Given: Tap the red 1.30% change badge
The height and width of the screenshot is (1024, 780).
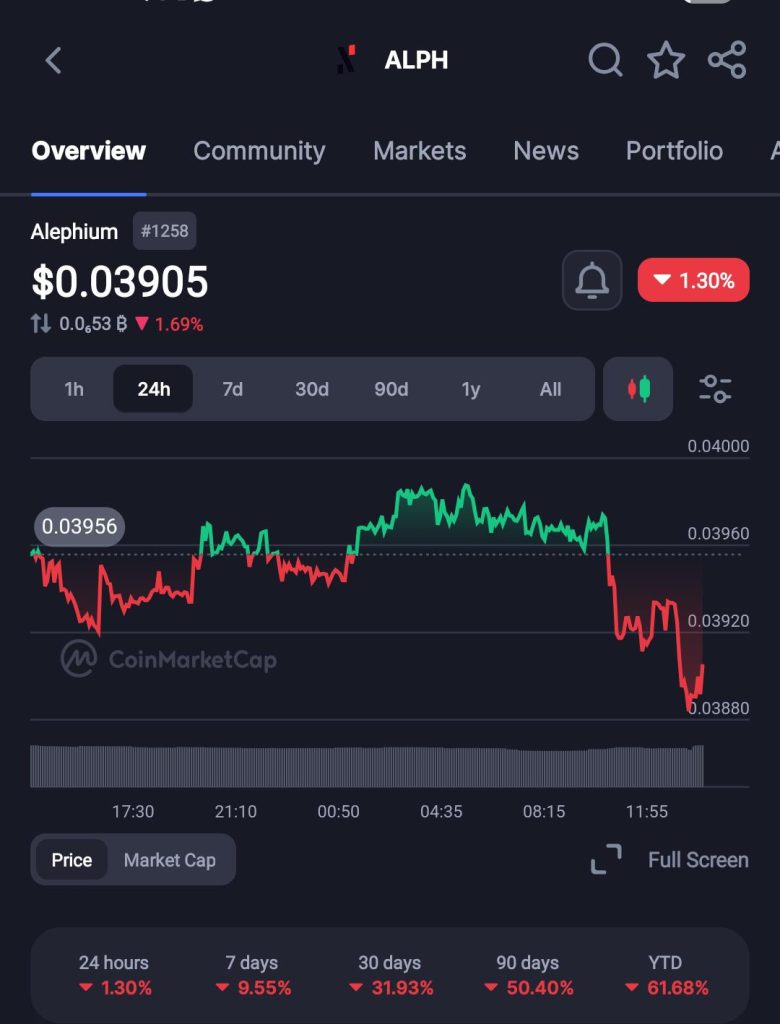Looking at the screenshot, I should [693, 280].
